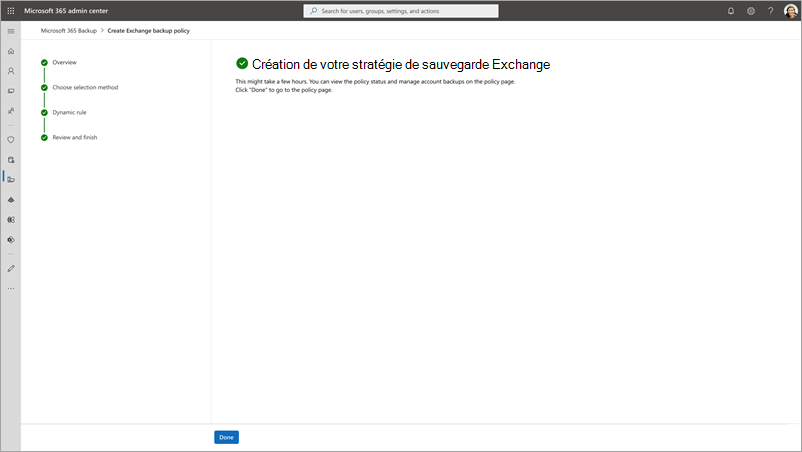
Task: Open notifications bell icon
Action: (x=731, y=11)
